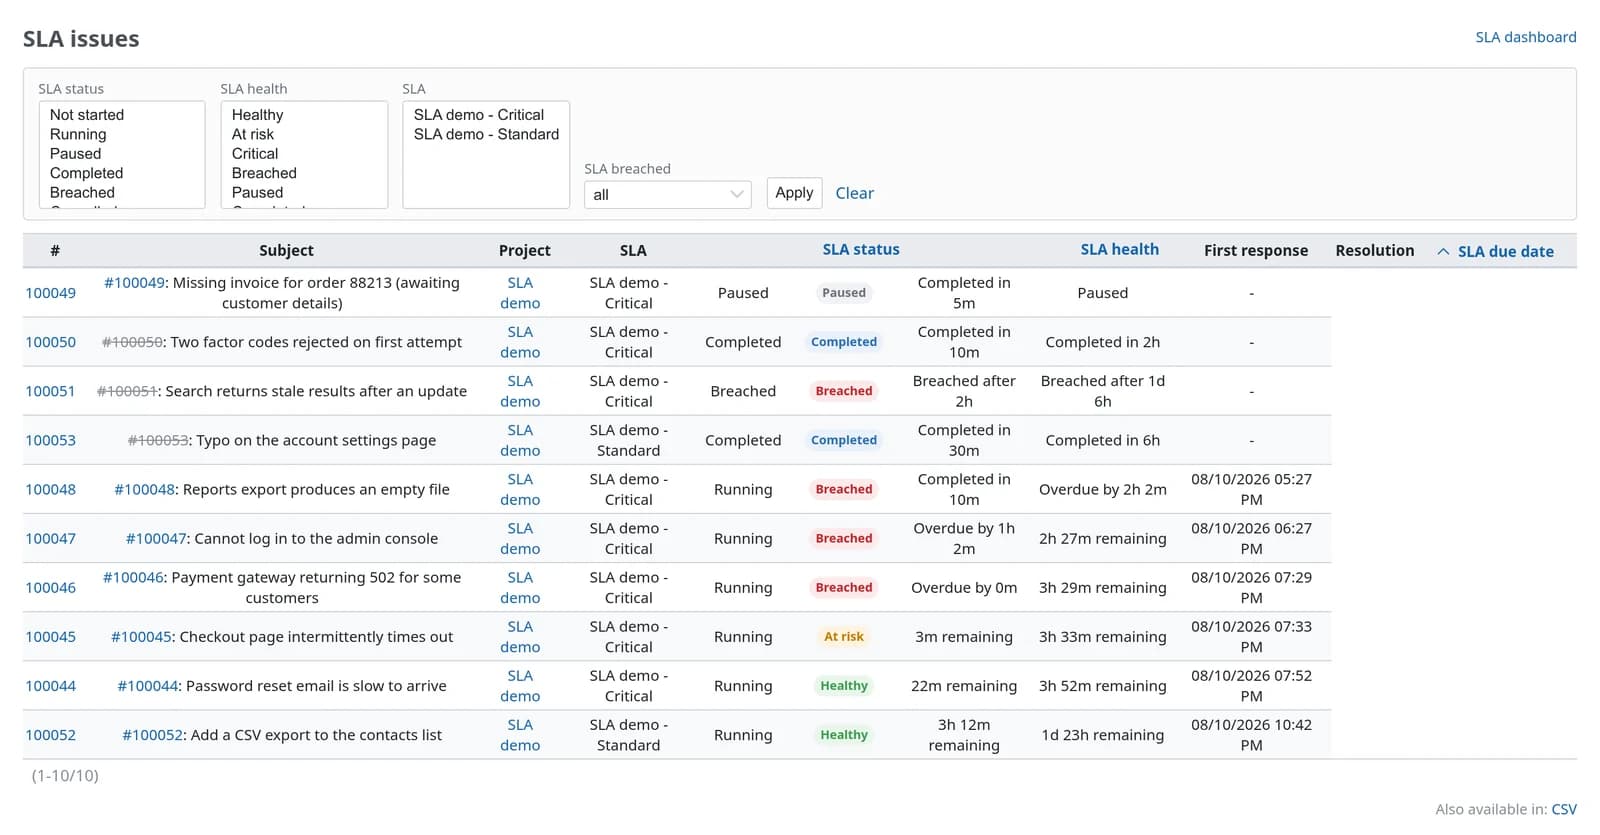The height and width of the screenshot is (835, 1600).
Task: Open subject link #100052 CSV export
Action: pos(153,734)
